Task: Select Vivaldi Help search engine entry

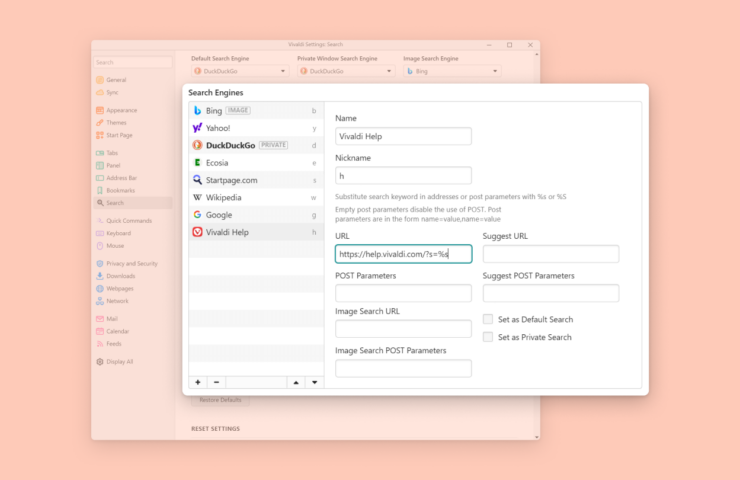Action: [x=256, y=232]
